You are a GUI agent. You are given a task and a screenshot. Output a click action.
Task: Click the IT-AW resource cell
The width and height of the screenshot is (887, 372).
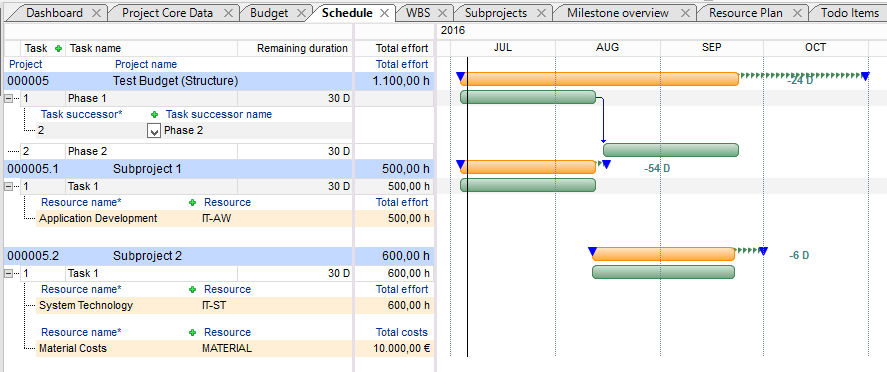coord(217,218)
